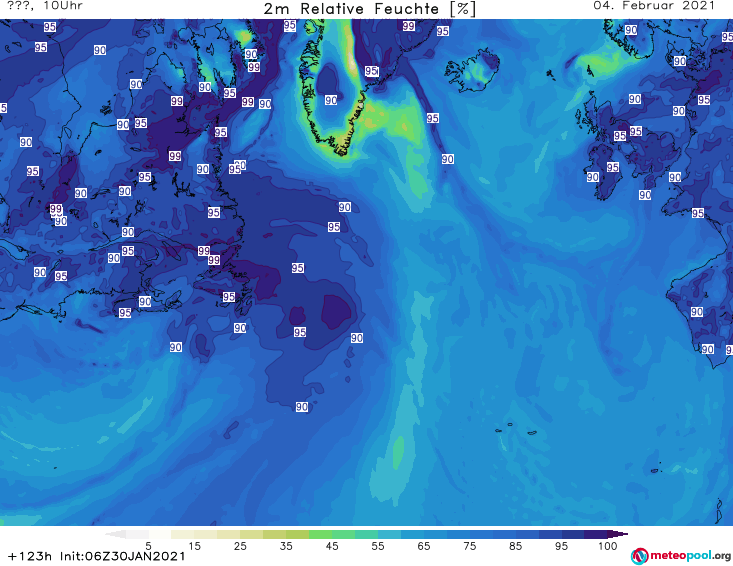Click the legend value 55
The image size is (733, 566).
pyautogui.click(x=378, y=546)
